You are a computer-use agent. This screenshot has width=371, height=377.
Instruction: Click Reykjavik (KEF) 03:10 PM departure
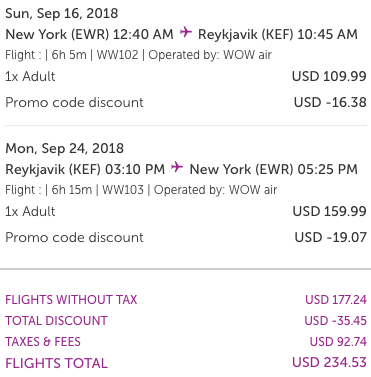pyautogui.click(x=85, y=169)
